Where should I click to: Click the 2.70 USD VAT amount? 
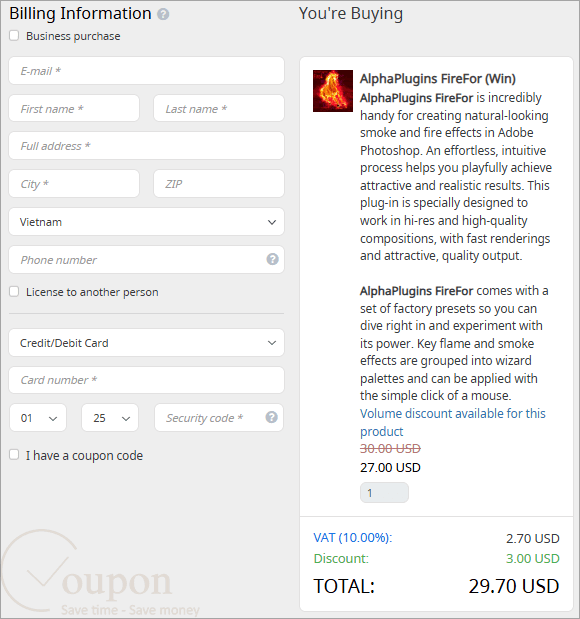tap(533, 538)
